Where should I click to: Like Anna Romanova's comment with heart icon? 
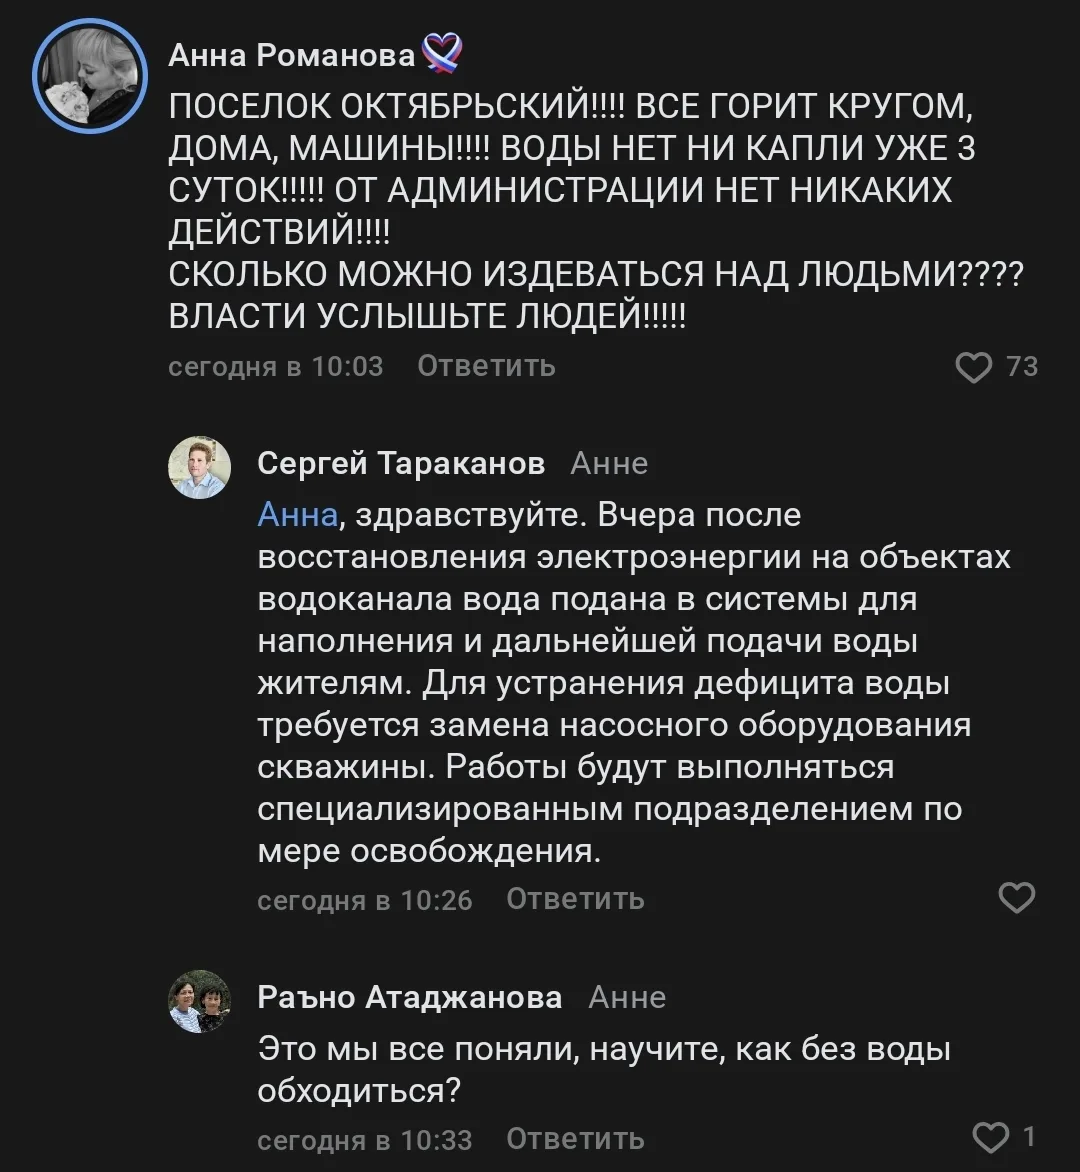(x=973, y=367)
